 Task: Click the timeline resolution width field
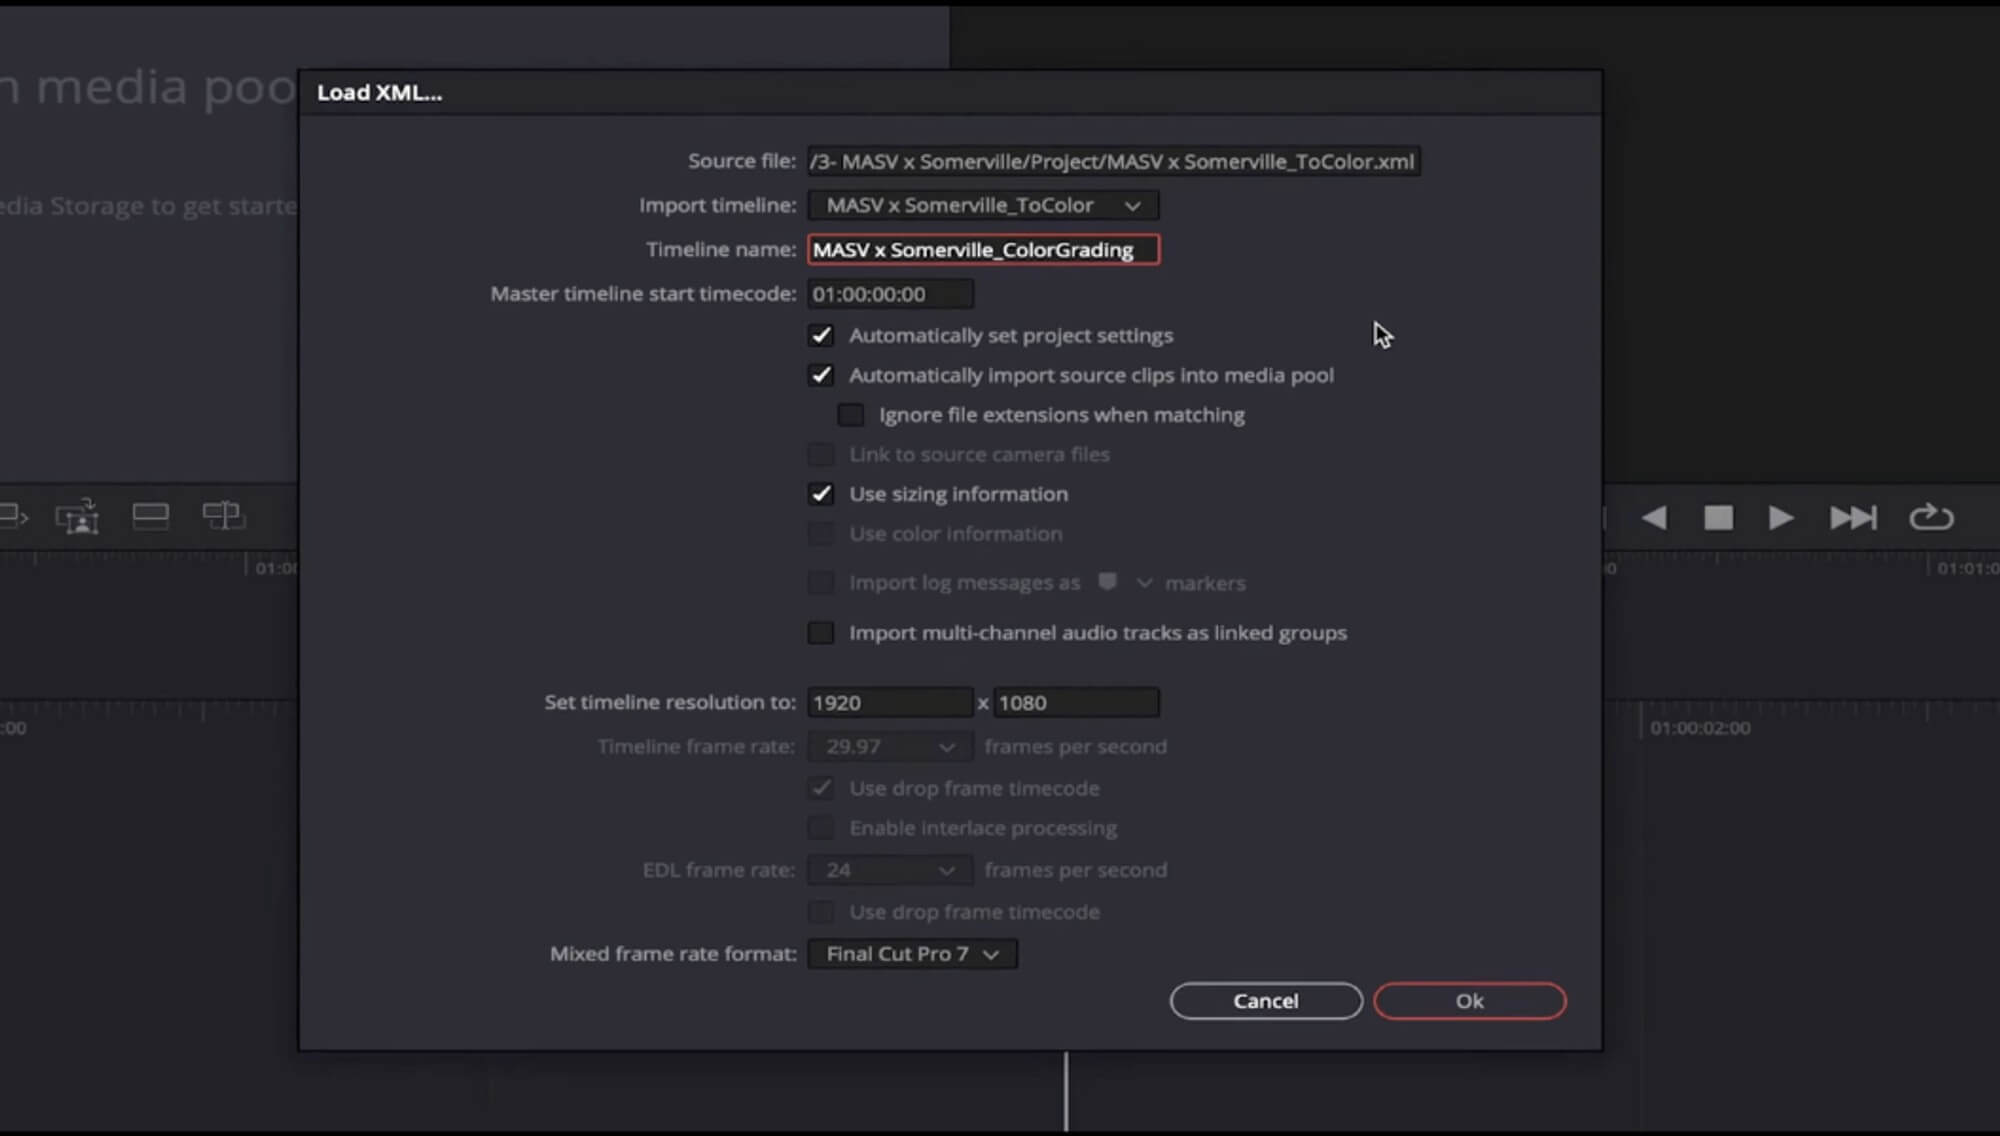tap(889, 702)
